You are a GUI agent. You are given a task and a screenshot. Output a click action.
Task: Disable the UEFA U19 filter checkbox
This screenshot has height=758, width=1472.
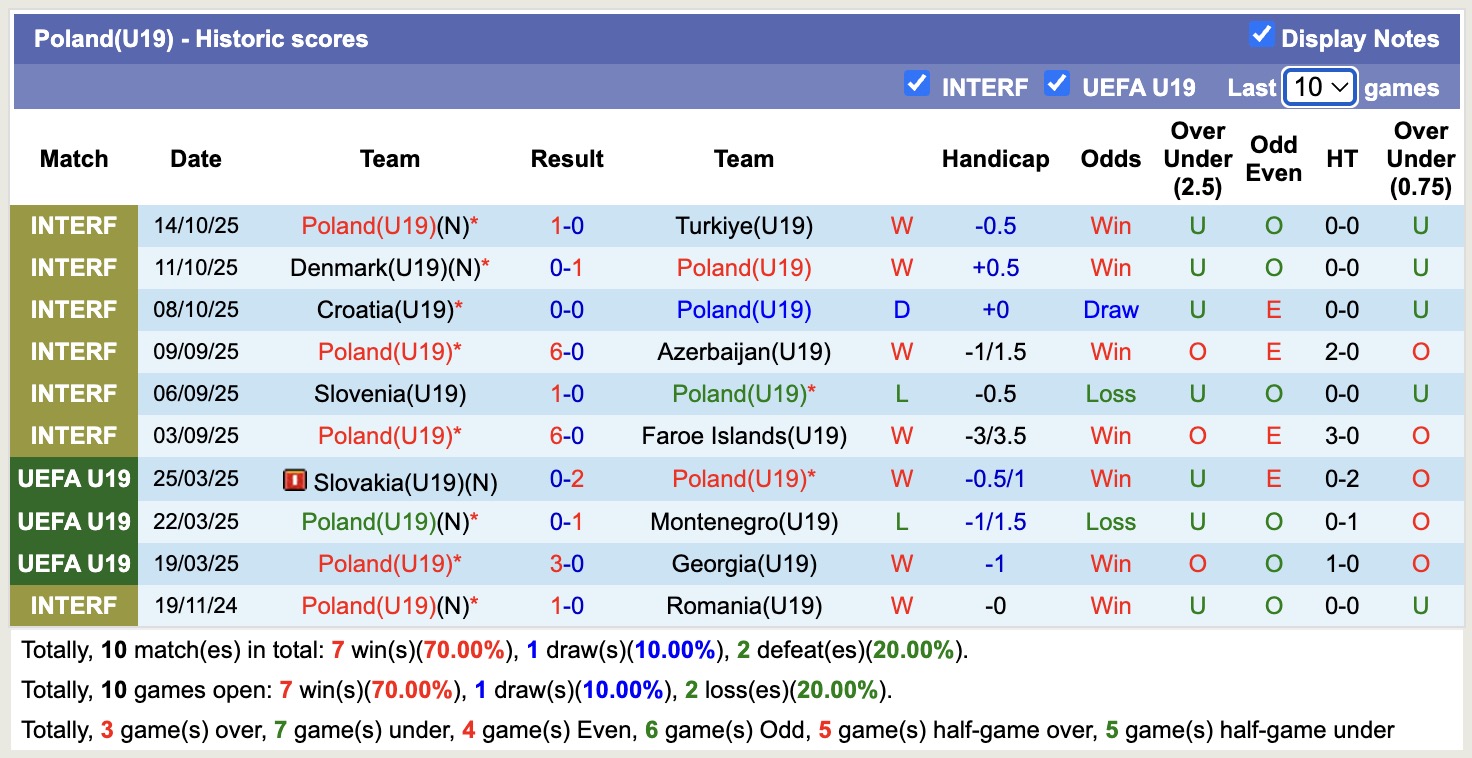1056,84
